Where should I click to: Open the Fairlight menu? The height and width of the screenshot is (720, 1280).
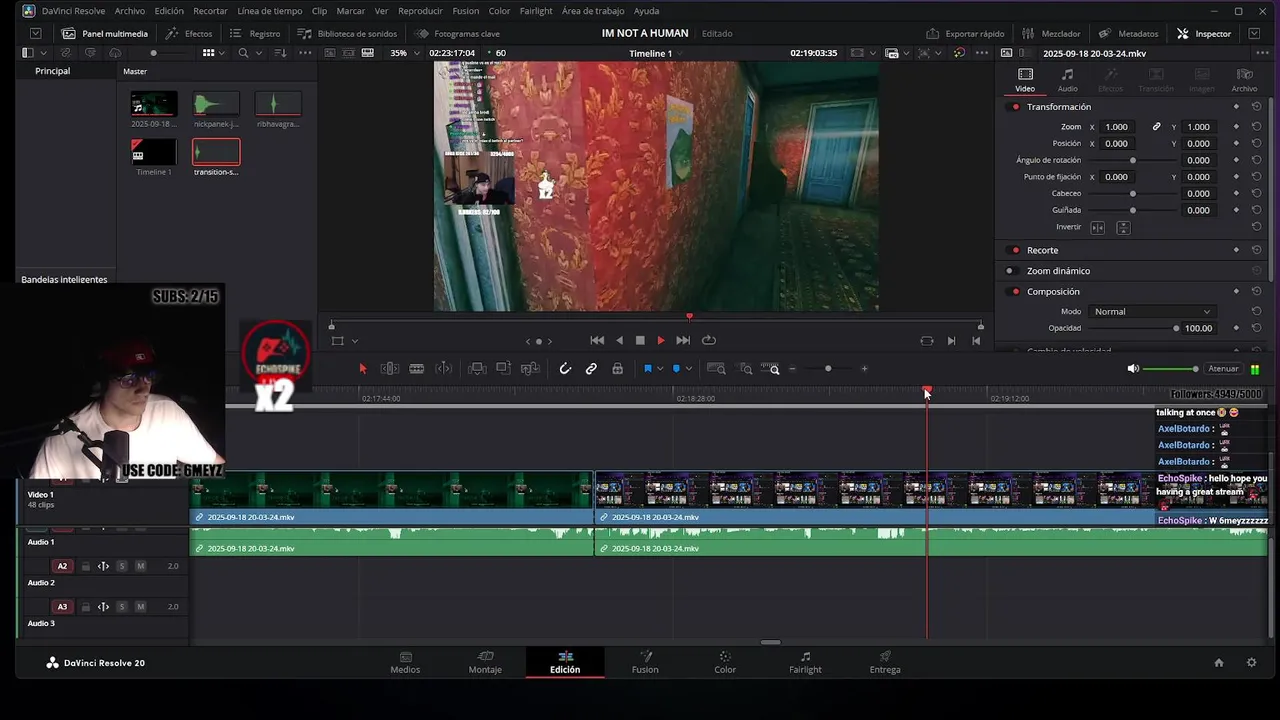click(x=536, y=11)
